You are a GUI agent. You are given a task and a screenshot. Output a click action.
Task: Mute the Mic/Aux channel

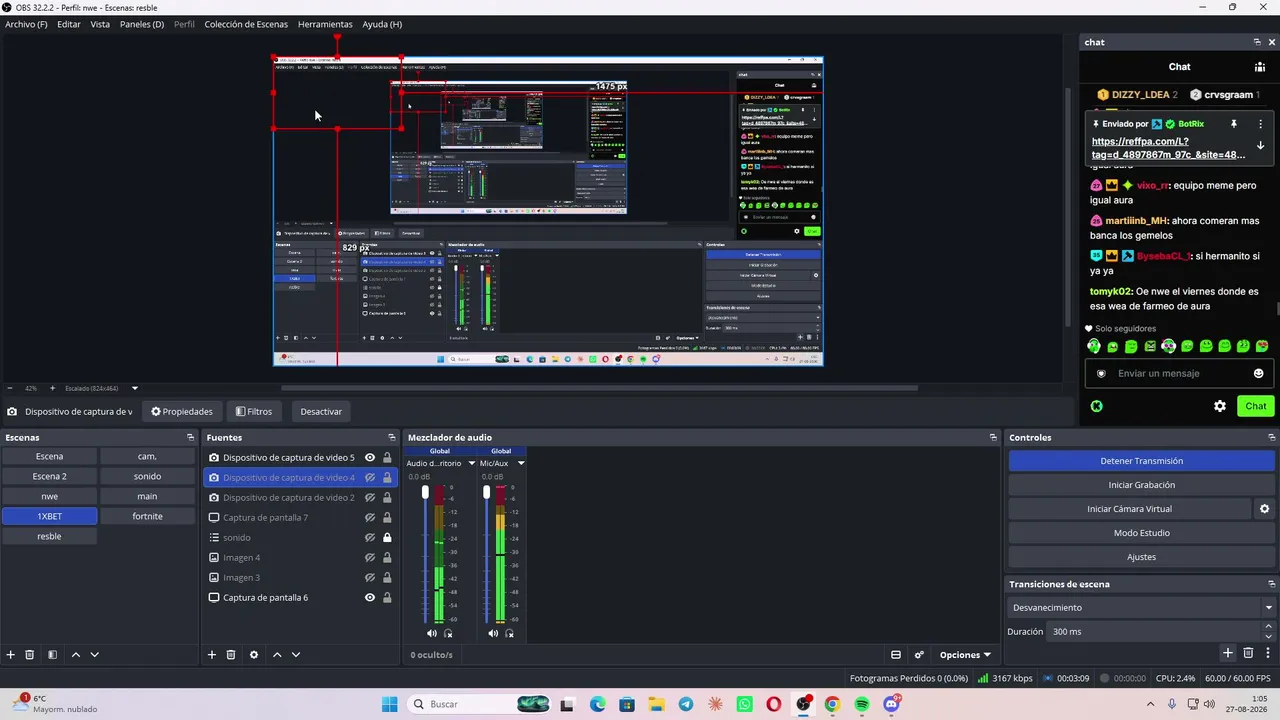click(493, 633)
